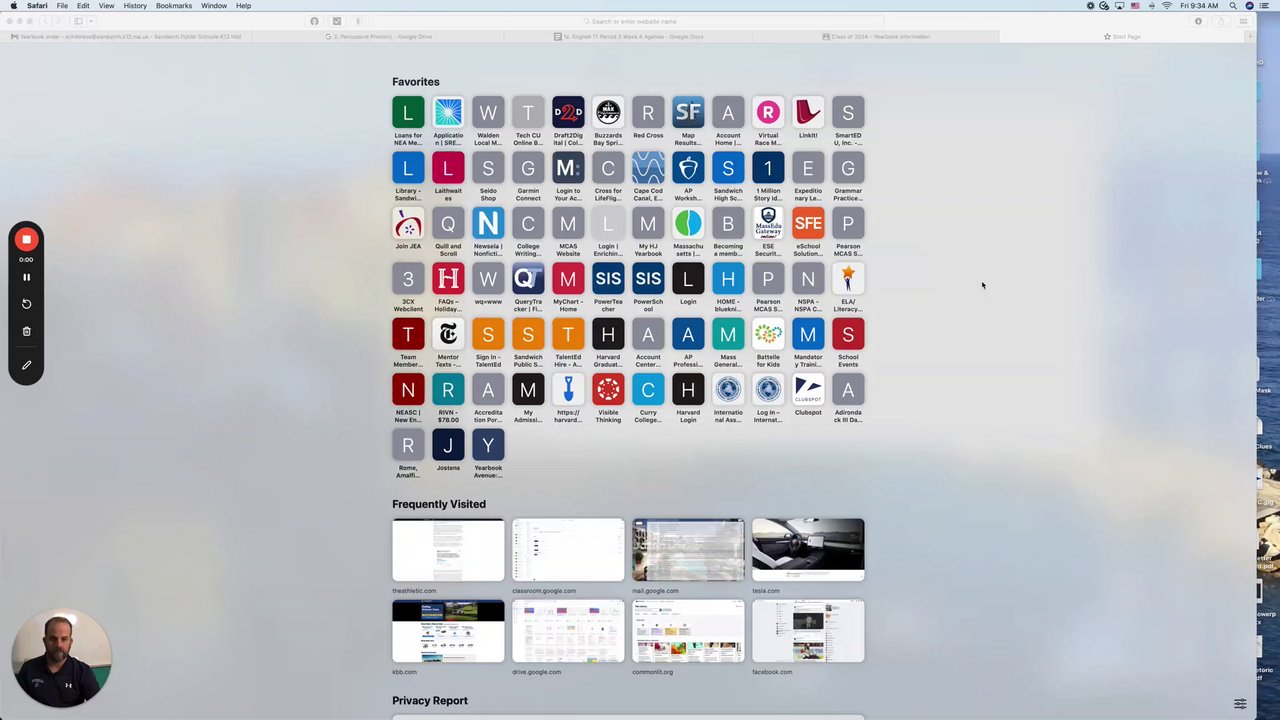Open the 1 Million Story Ideas favorite
This screenshot has width=1280, height=720.
(768, 168)
